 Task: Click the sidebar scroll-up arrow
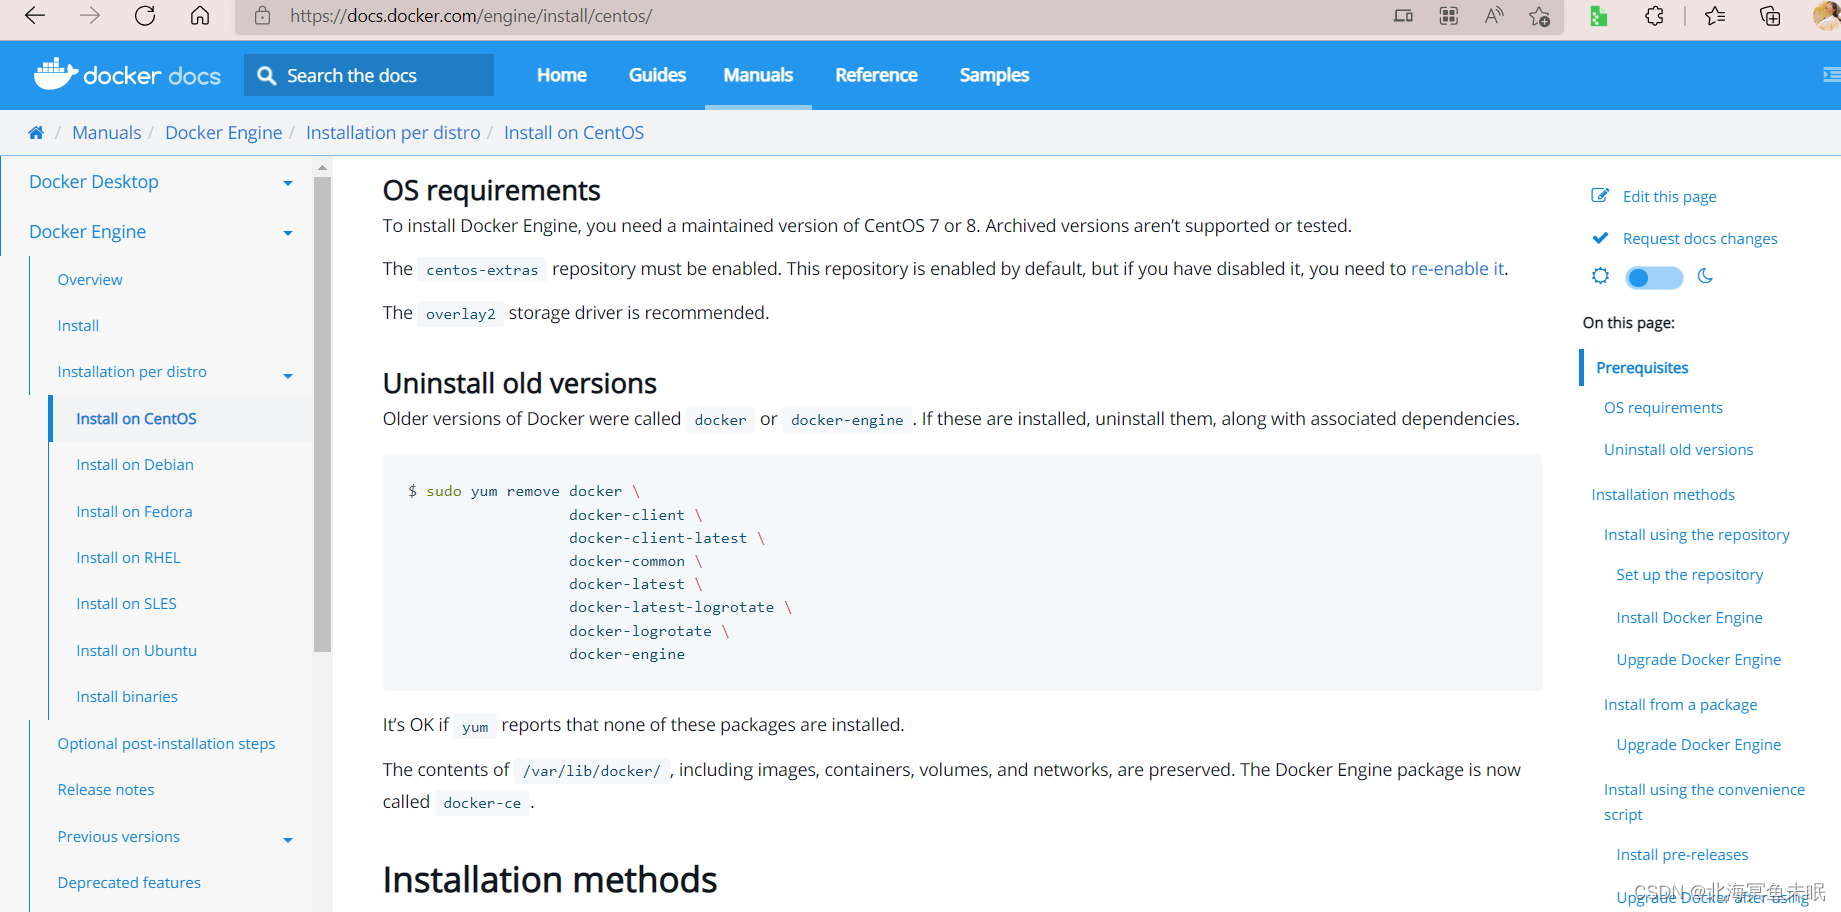(x=322, y=167)
